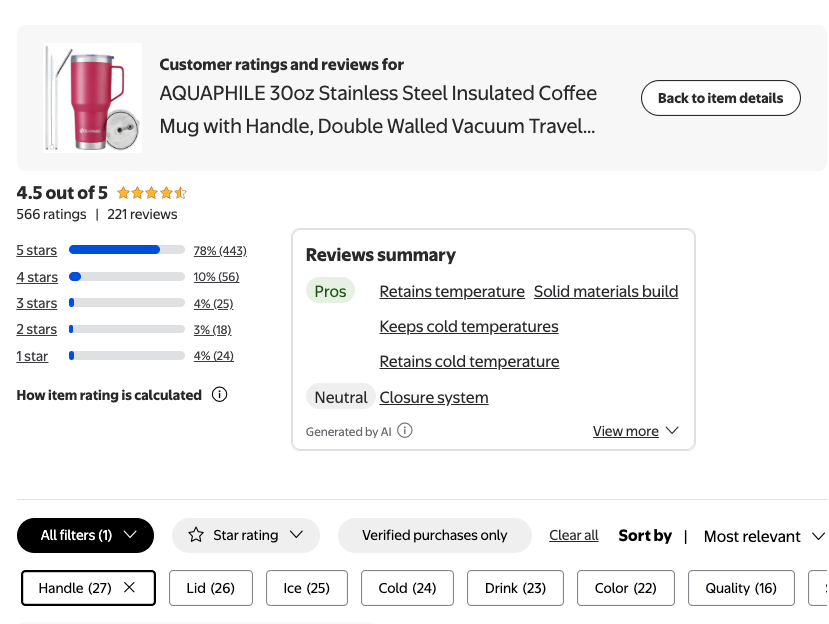
Task: Click the Clear all link
Action: [574, 535]
